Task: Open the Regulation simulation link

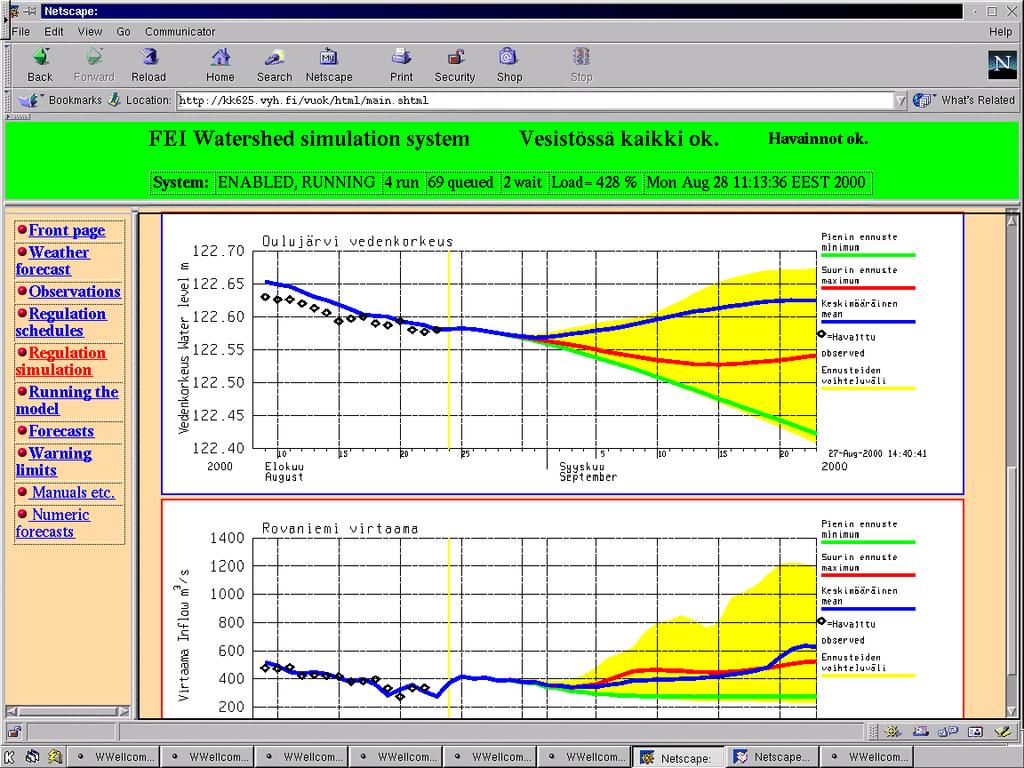Action: coord(61,361)
